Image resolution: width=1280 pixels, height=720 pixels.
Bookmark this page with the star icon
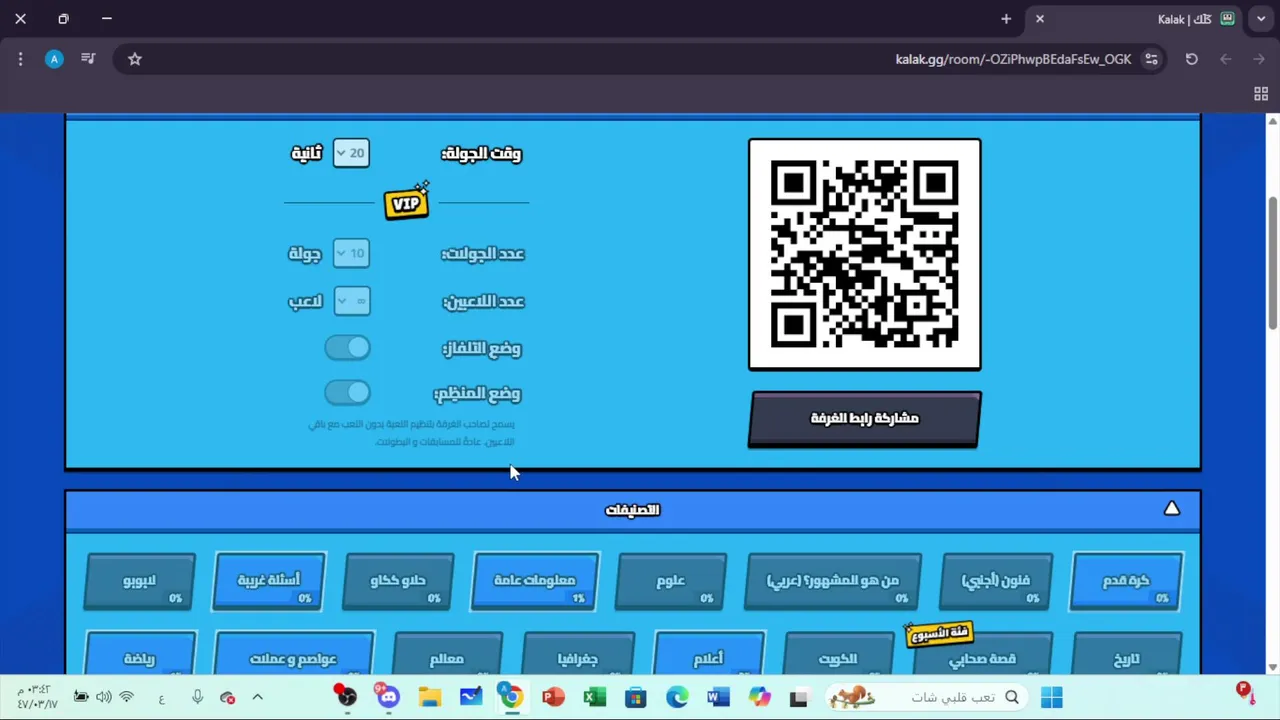pos(135,59)
